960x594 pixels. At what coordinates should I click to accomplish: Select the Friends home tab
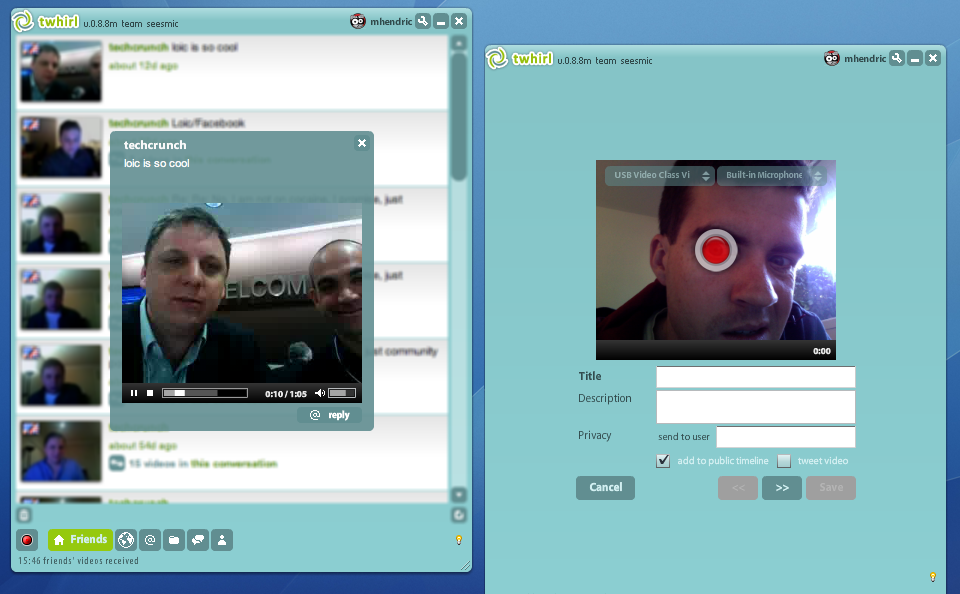pos(80,540)
